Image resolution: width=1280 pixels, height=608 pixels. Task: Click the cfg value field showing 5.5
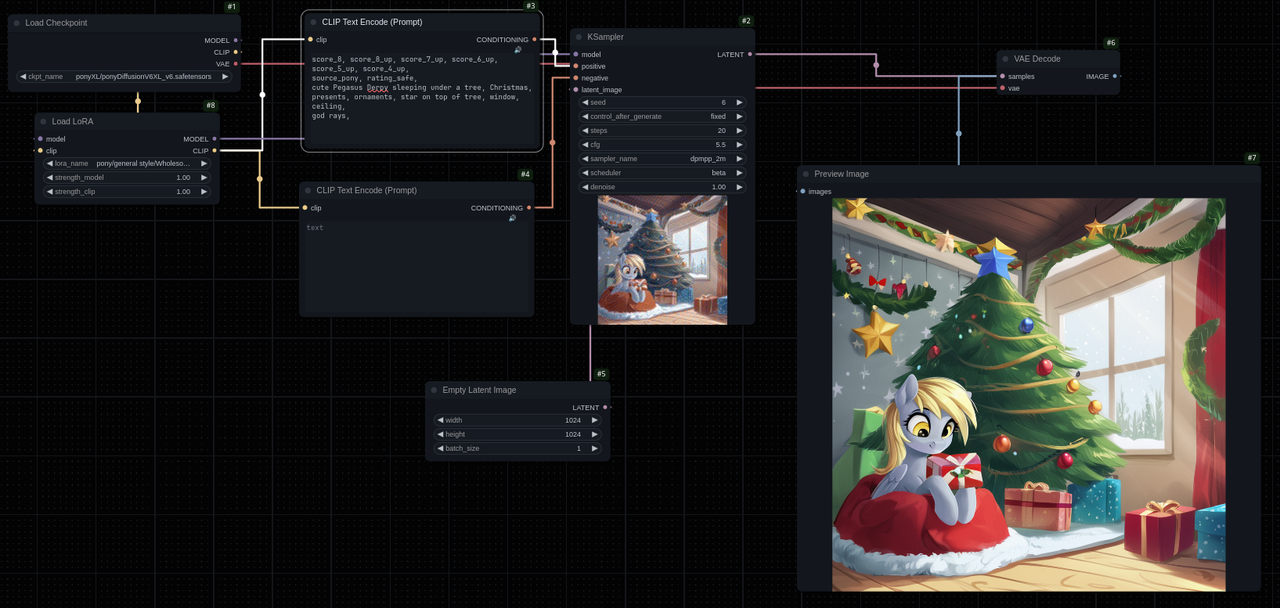[662, 144]
